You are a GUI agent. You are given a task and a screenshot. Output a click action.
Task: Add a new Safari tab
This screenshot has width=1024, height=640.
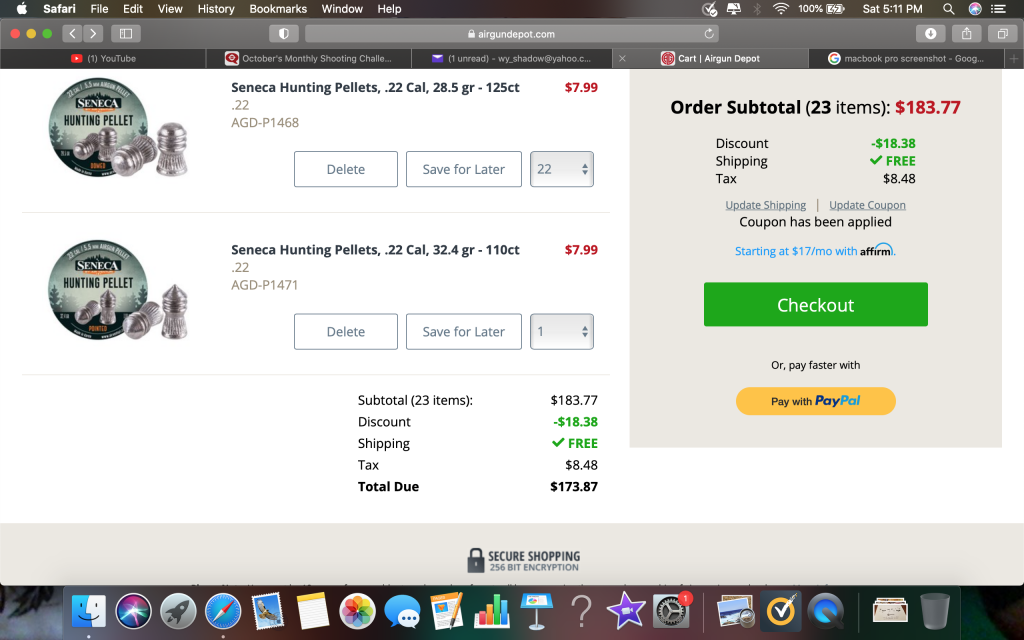coord(1014,58)
